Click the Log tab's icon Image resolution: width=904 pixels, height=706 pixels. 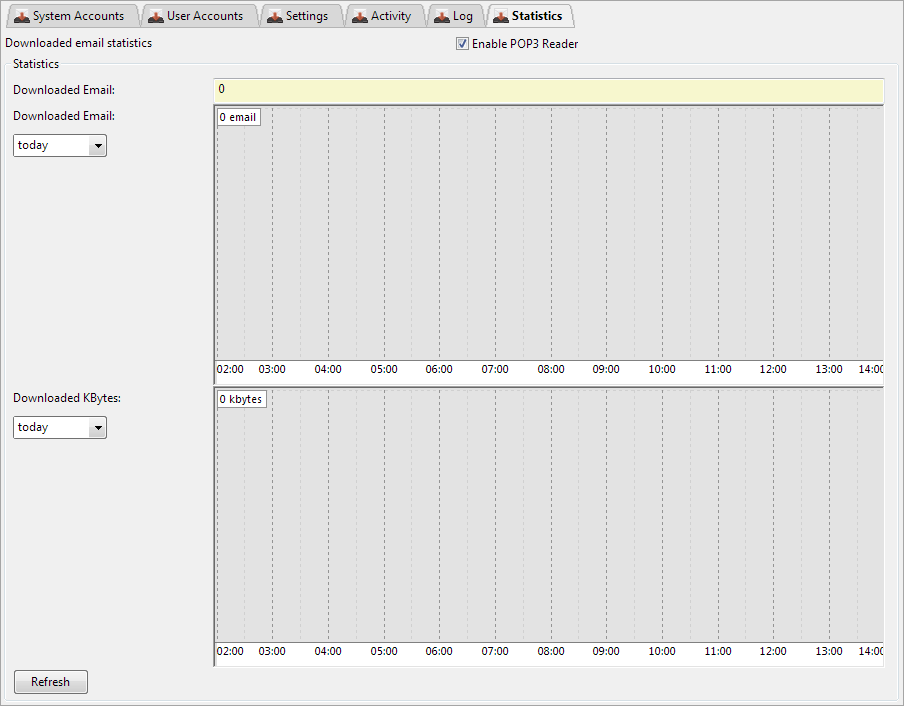441,17
